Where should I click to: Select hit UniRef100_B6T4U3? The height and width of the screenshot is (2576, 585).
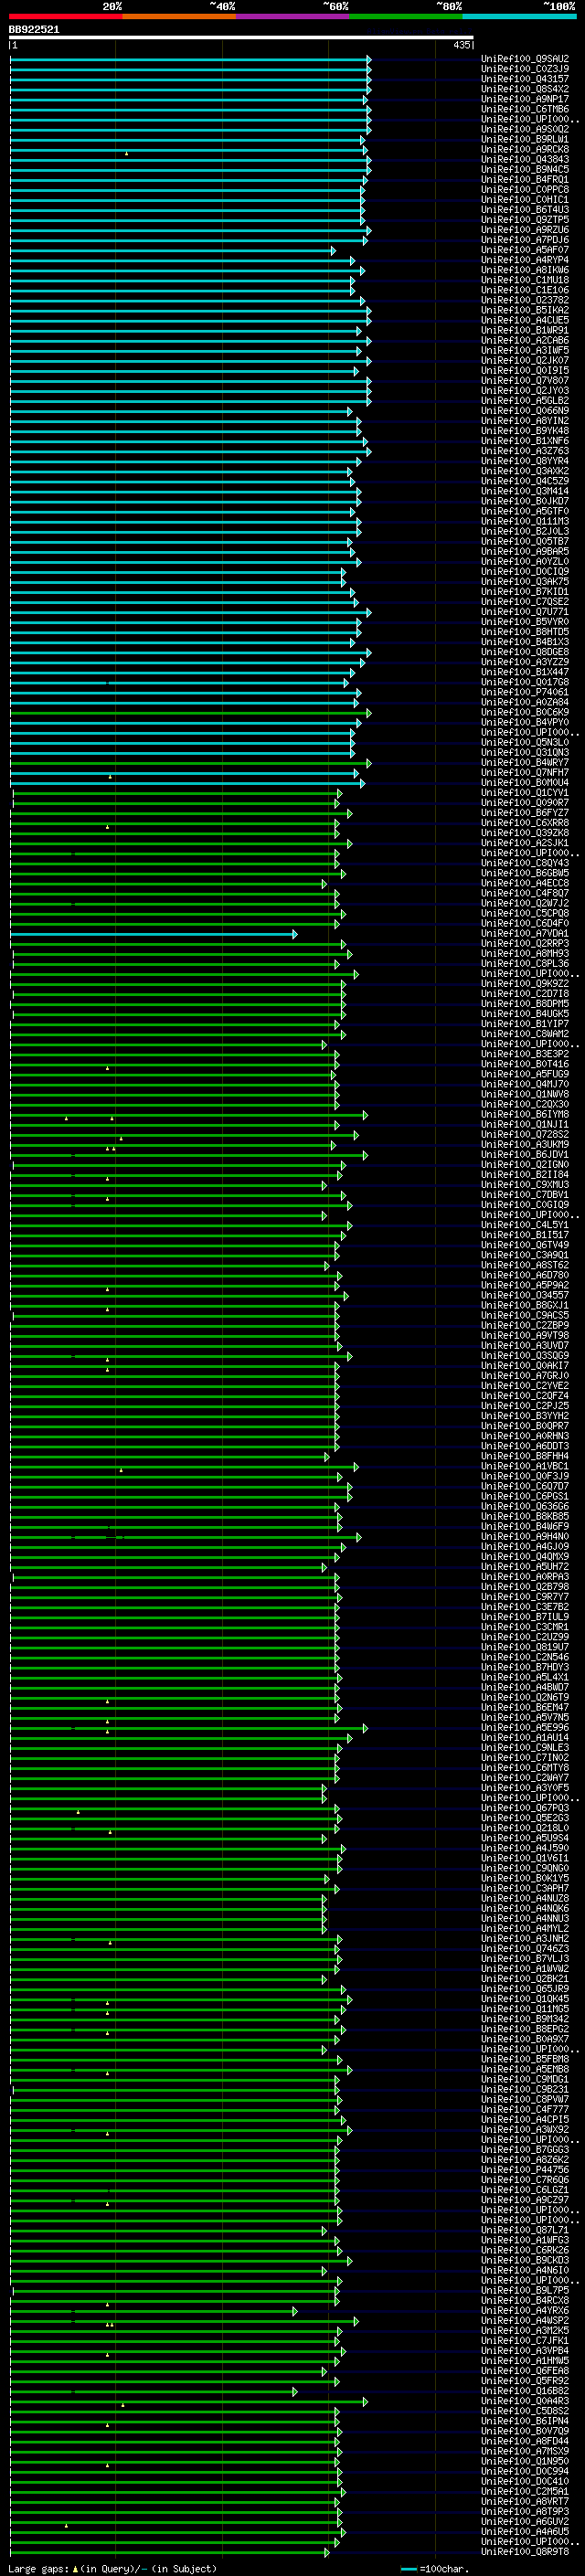tap(525, 210)
